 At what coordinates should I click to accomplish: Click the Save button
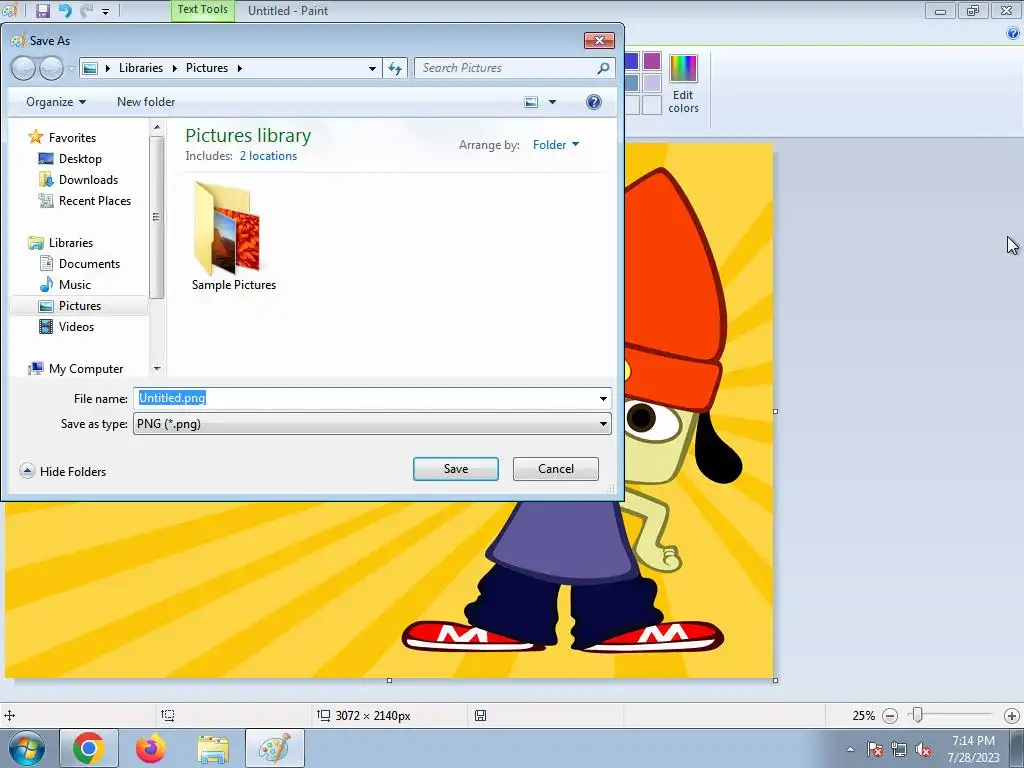(456, 469)
